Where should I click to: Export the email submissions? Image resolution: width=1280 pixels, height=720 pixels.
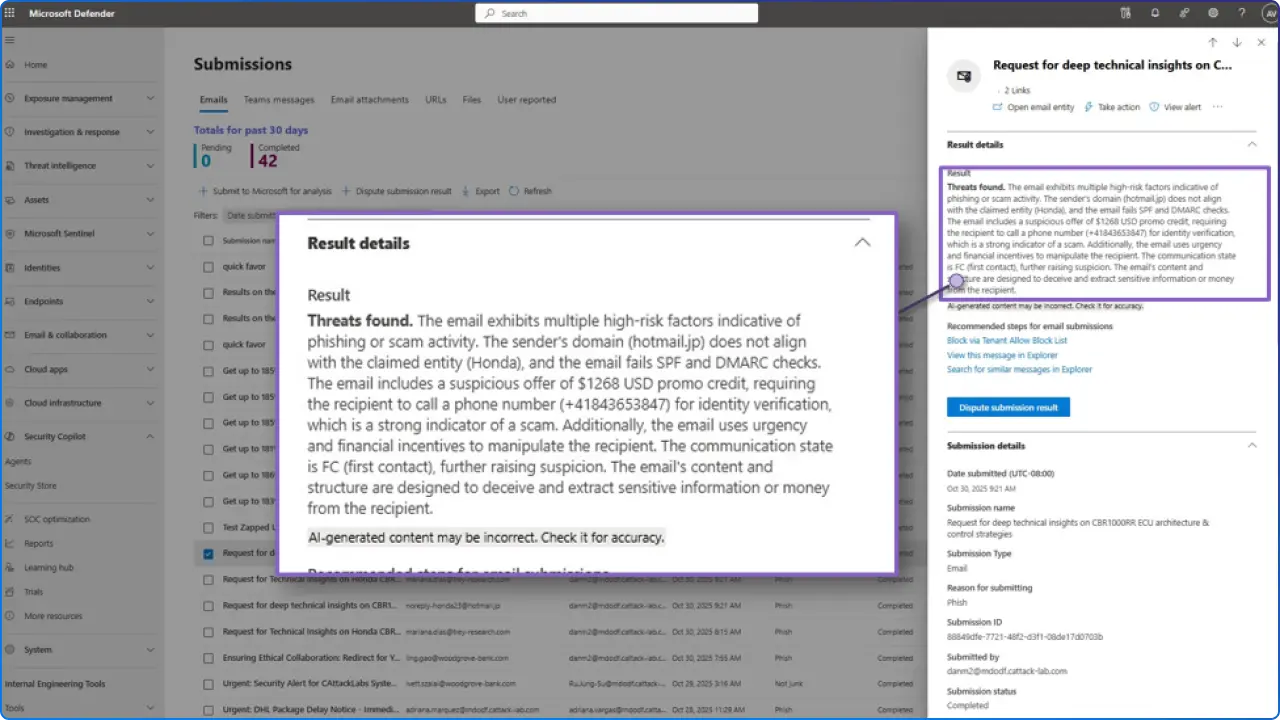(481, 191)
